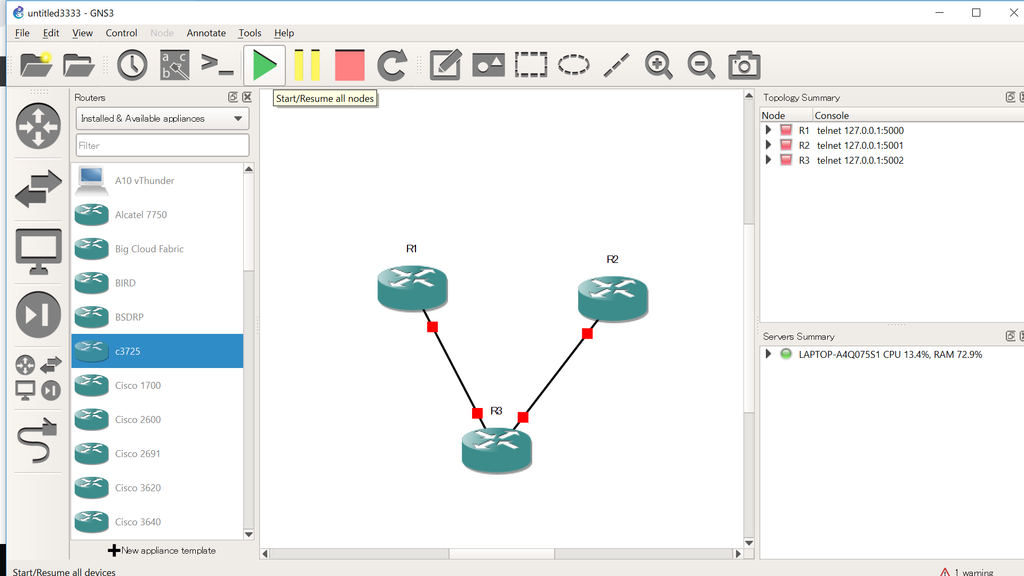This screenshot has width=1024, height=576.
Task: Expand R1 node in Topology Summary
Action: coord(768,130)
